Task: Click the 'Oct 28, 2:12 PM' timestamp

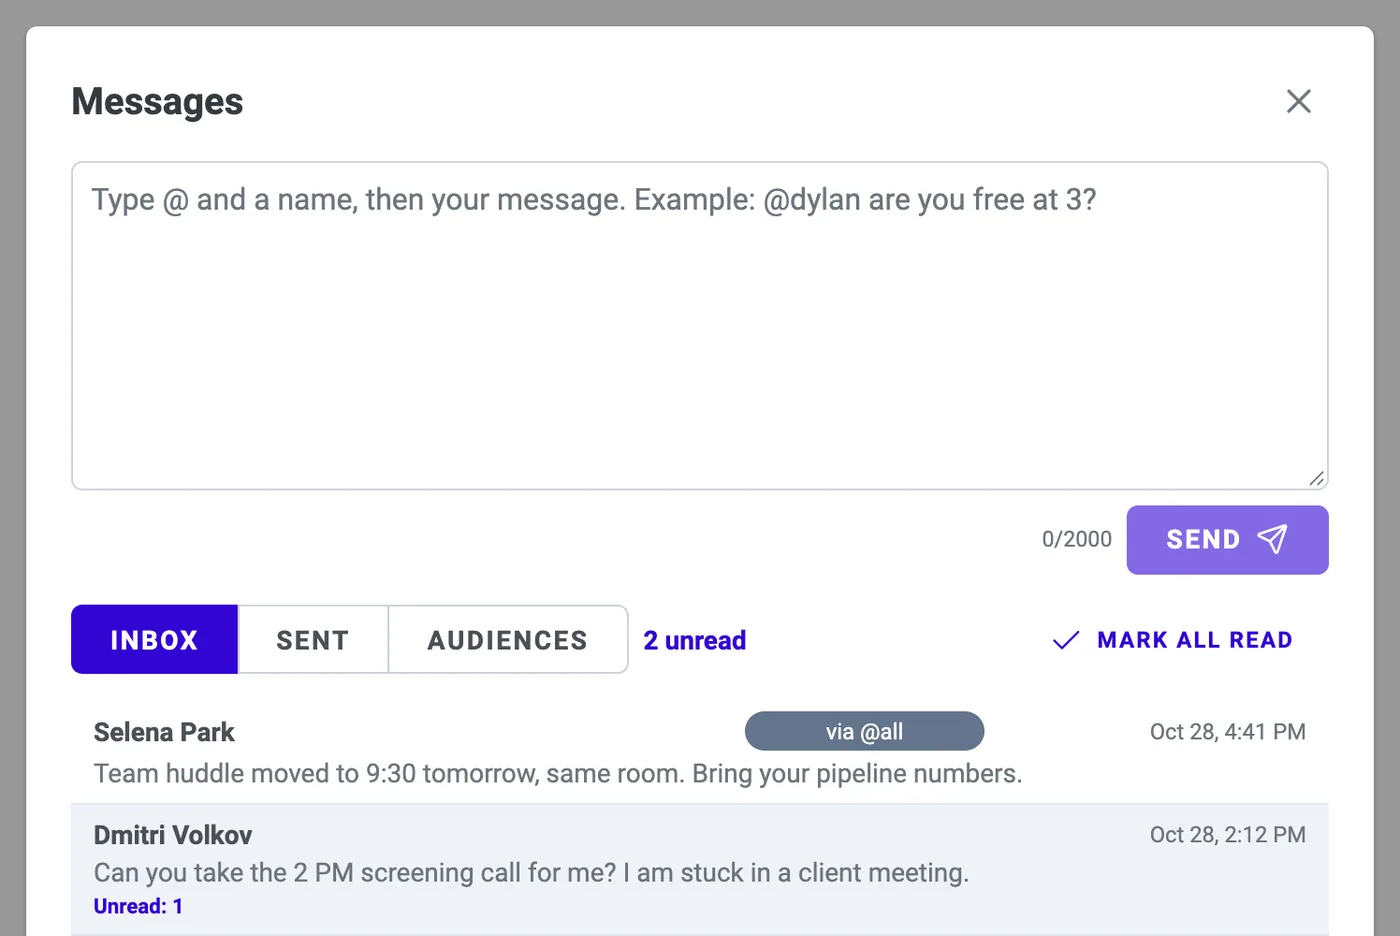Action: [1227, 835]
